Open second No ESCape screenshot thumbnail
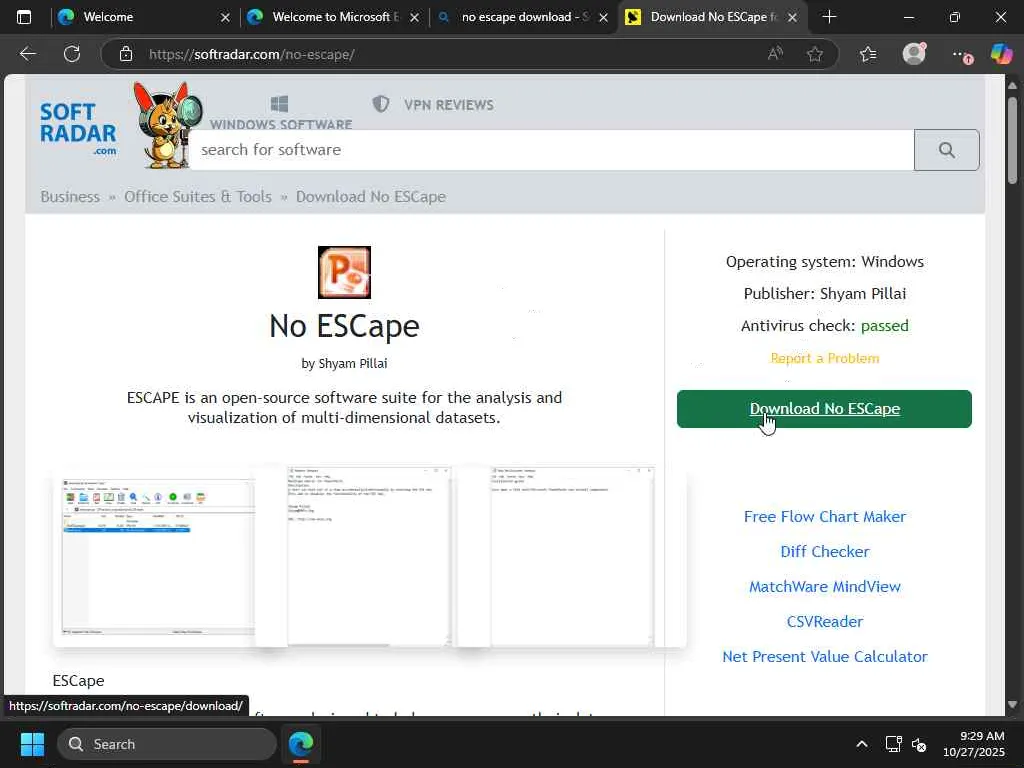 369,556
